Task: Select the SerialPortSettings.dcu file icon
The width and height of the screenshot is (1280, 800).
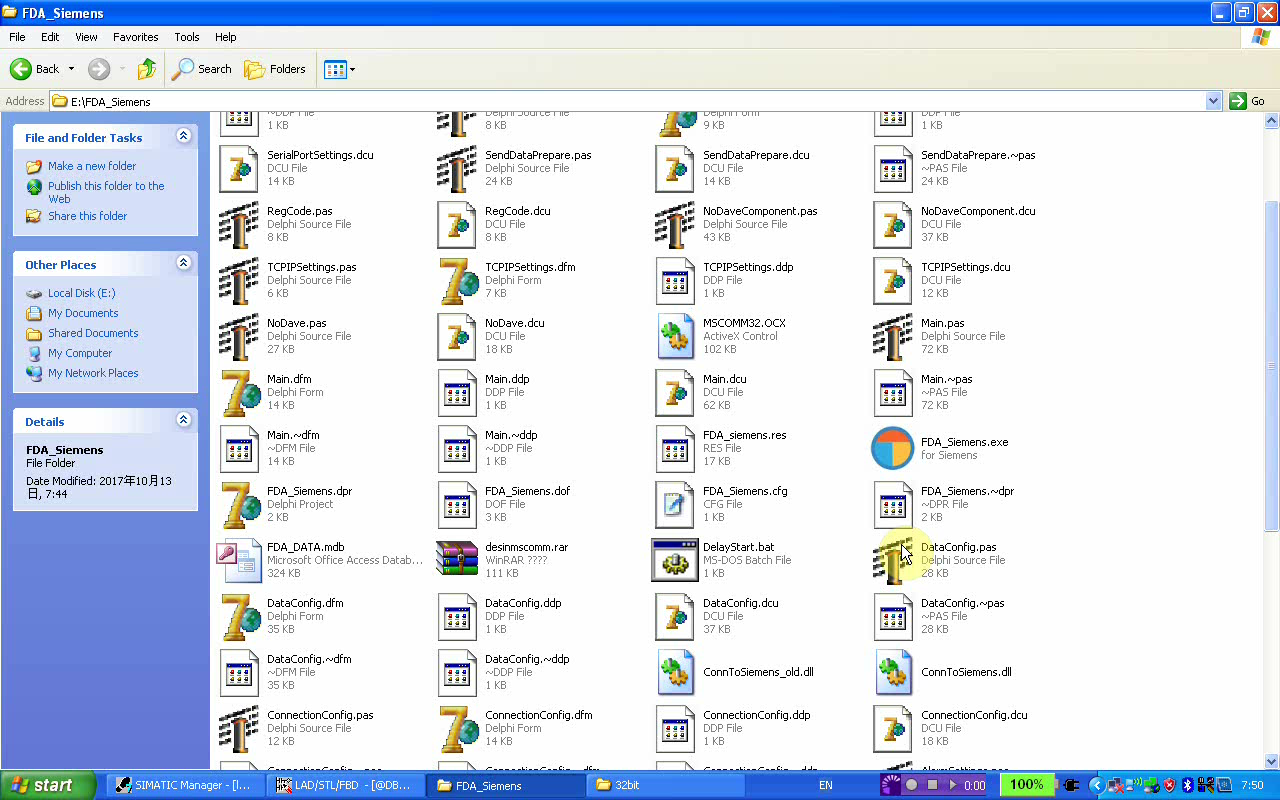Action: (x=240, y=168)
